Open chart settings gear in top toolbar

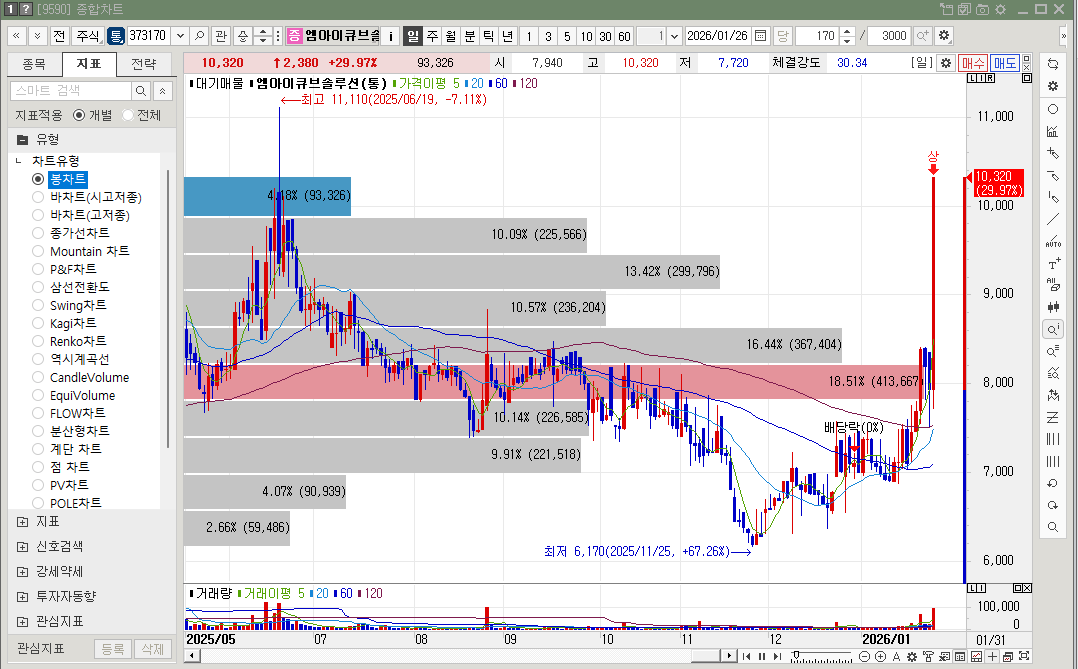[x=944, y=36]
